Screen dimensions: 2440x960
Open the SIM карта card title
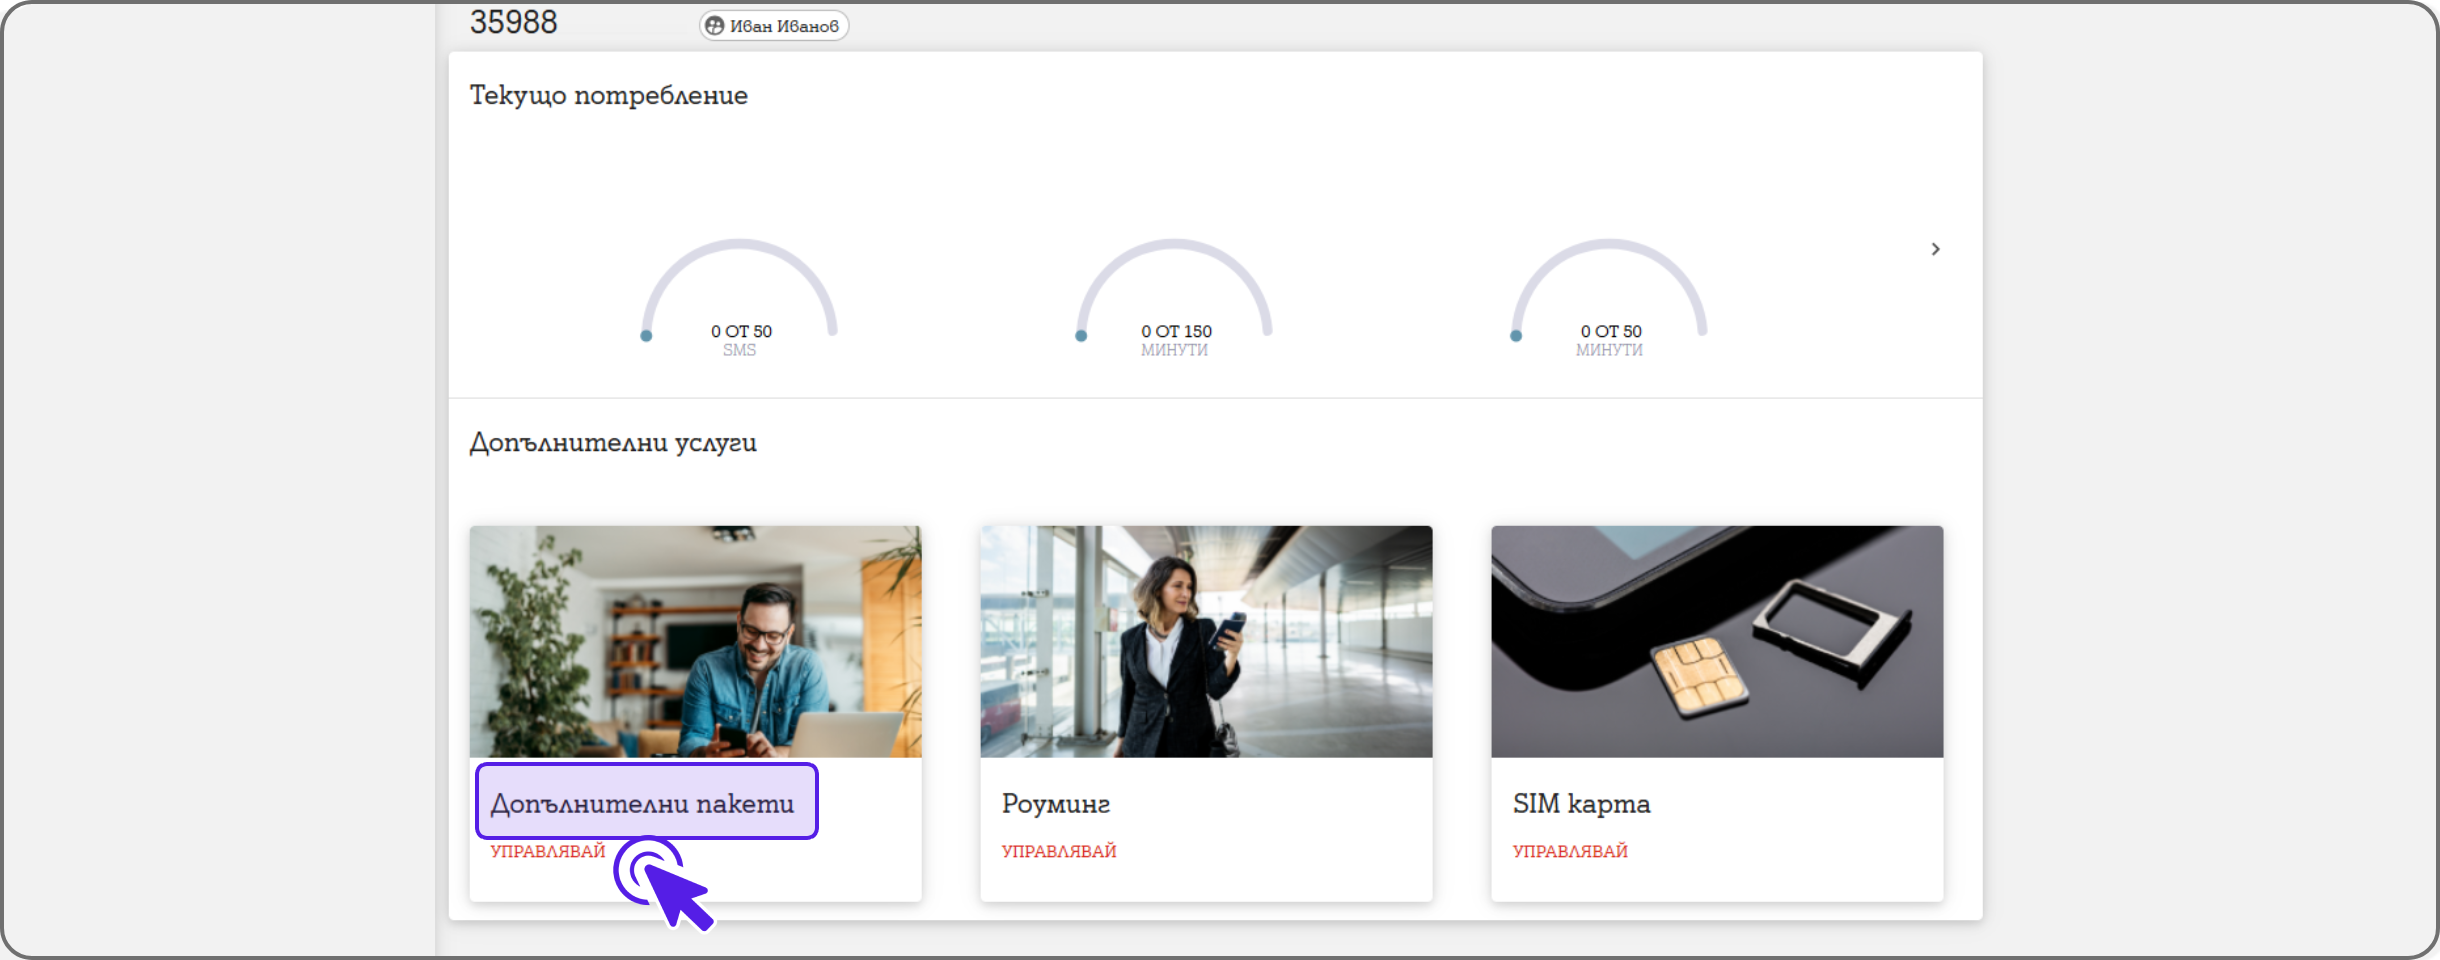1581,803
